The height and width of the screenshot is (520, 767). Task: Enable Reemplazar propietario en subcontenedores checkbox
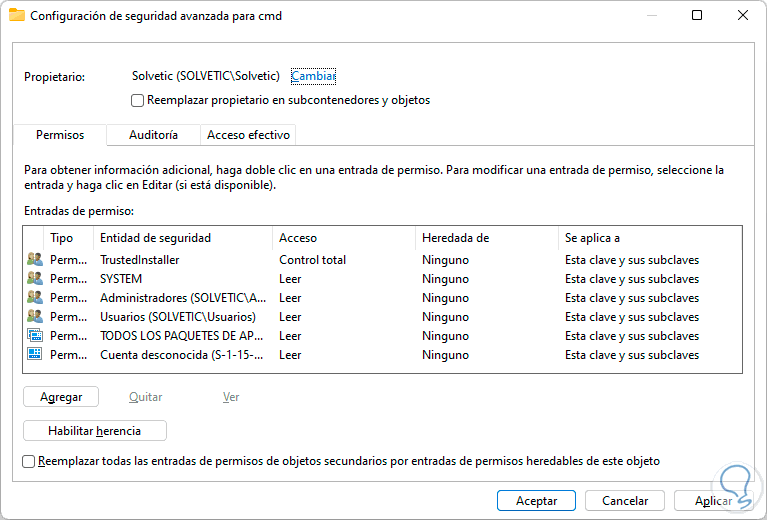pyautogui.click(x=138, y=100)
